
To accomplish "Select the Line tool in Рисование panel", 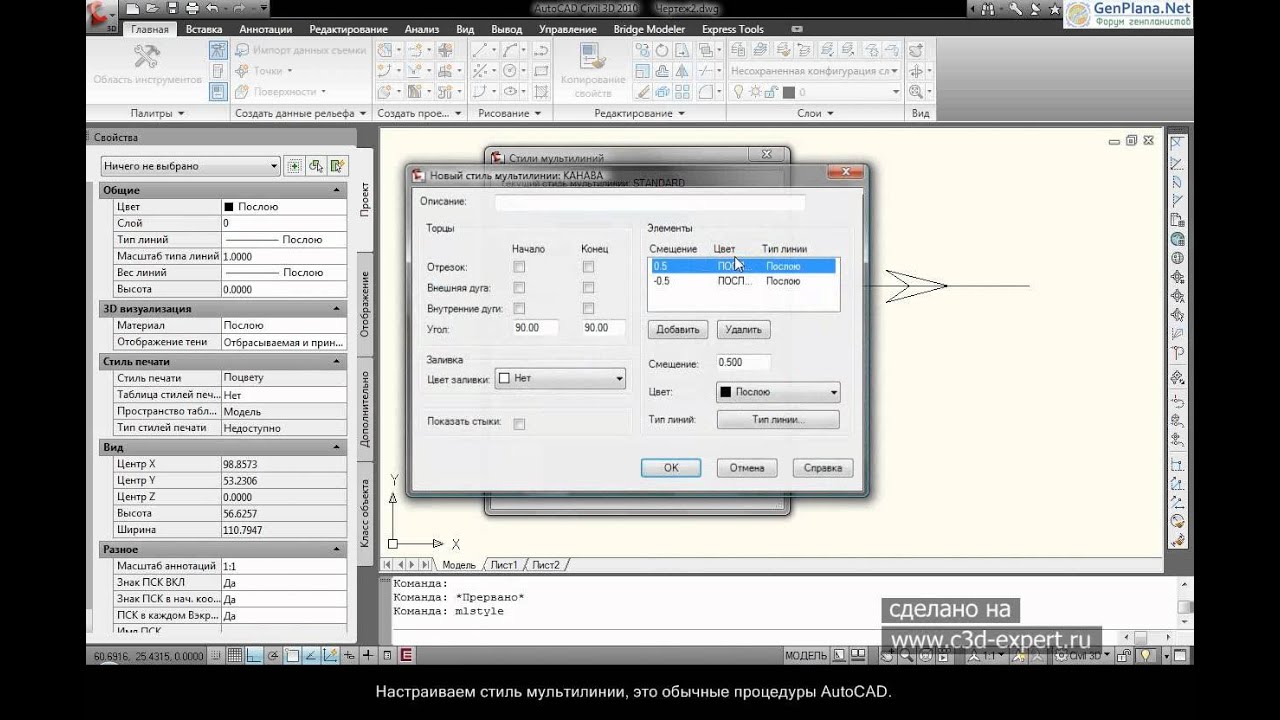I will tap(480, 50).
